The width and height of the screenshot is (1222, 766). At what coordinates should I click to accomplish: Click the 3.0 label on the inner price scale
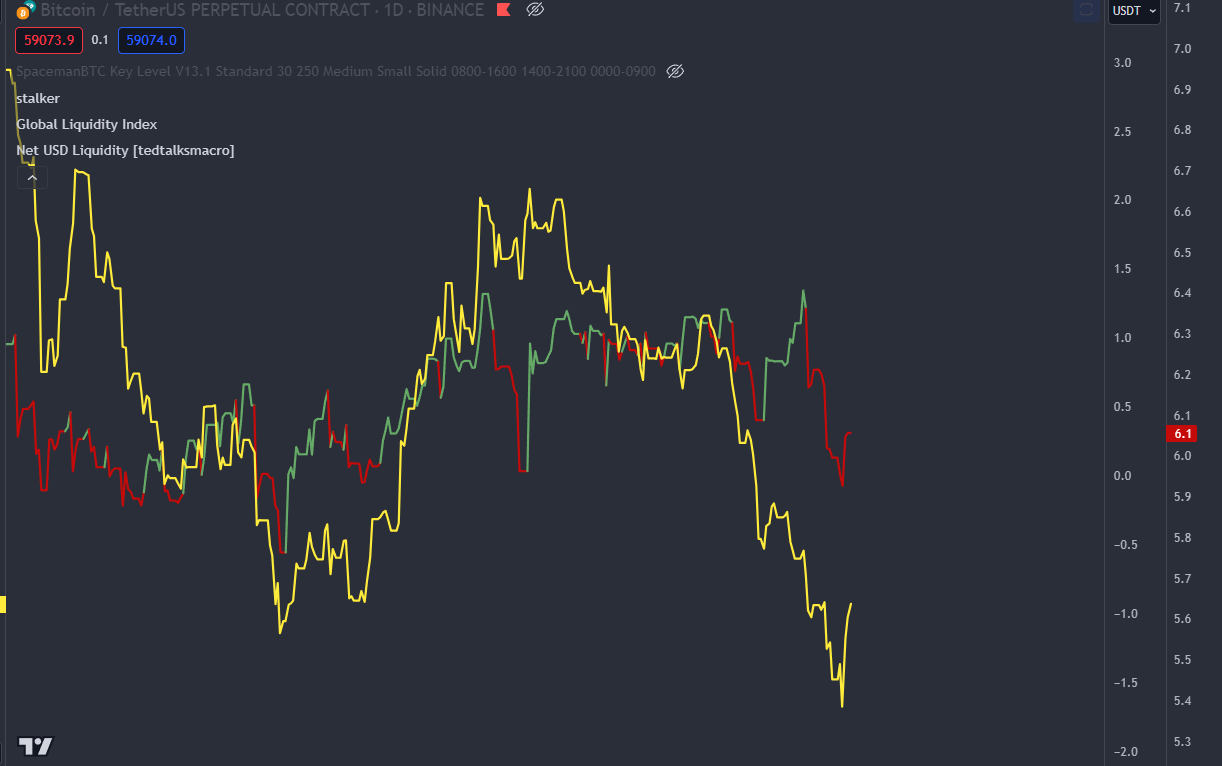coord(1122,63)
